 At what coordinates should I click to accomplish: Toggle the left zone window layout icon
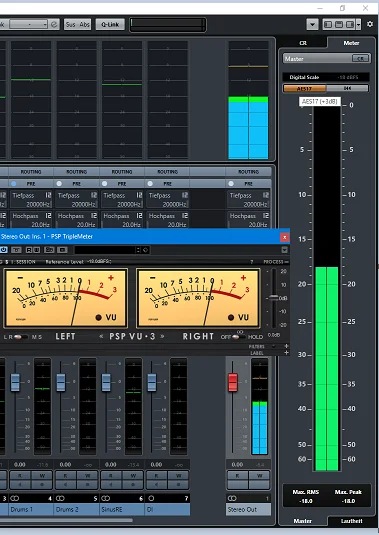point(328,24)
